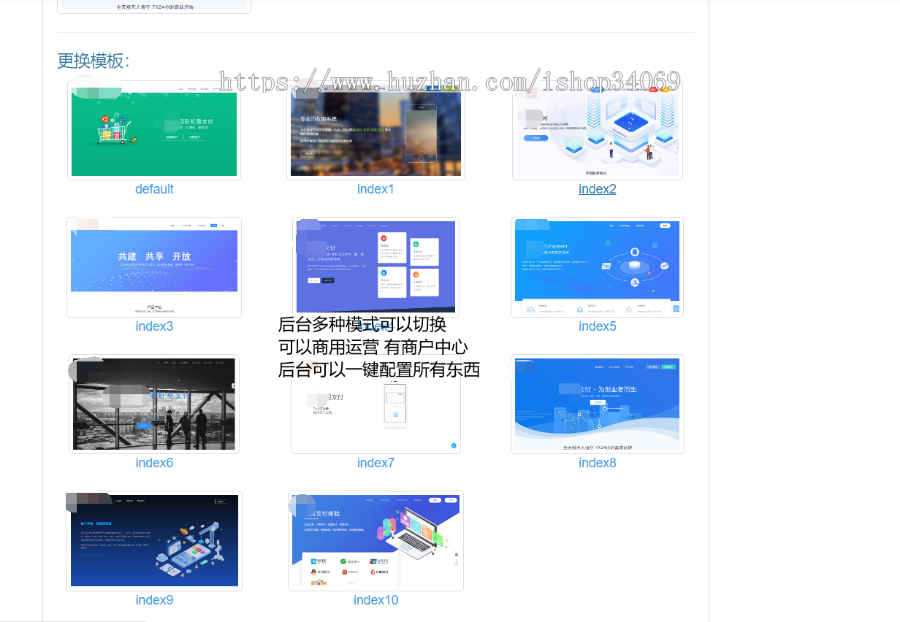
Task: Open the index10 template link
Action: [375, 599]
